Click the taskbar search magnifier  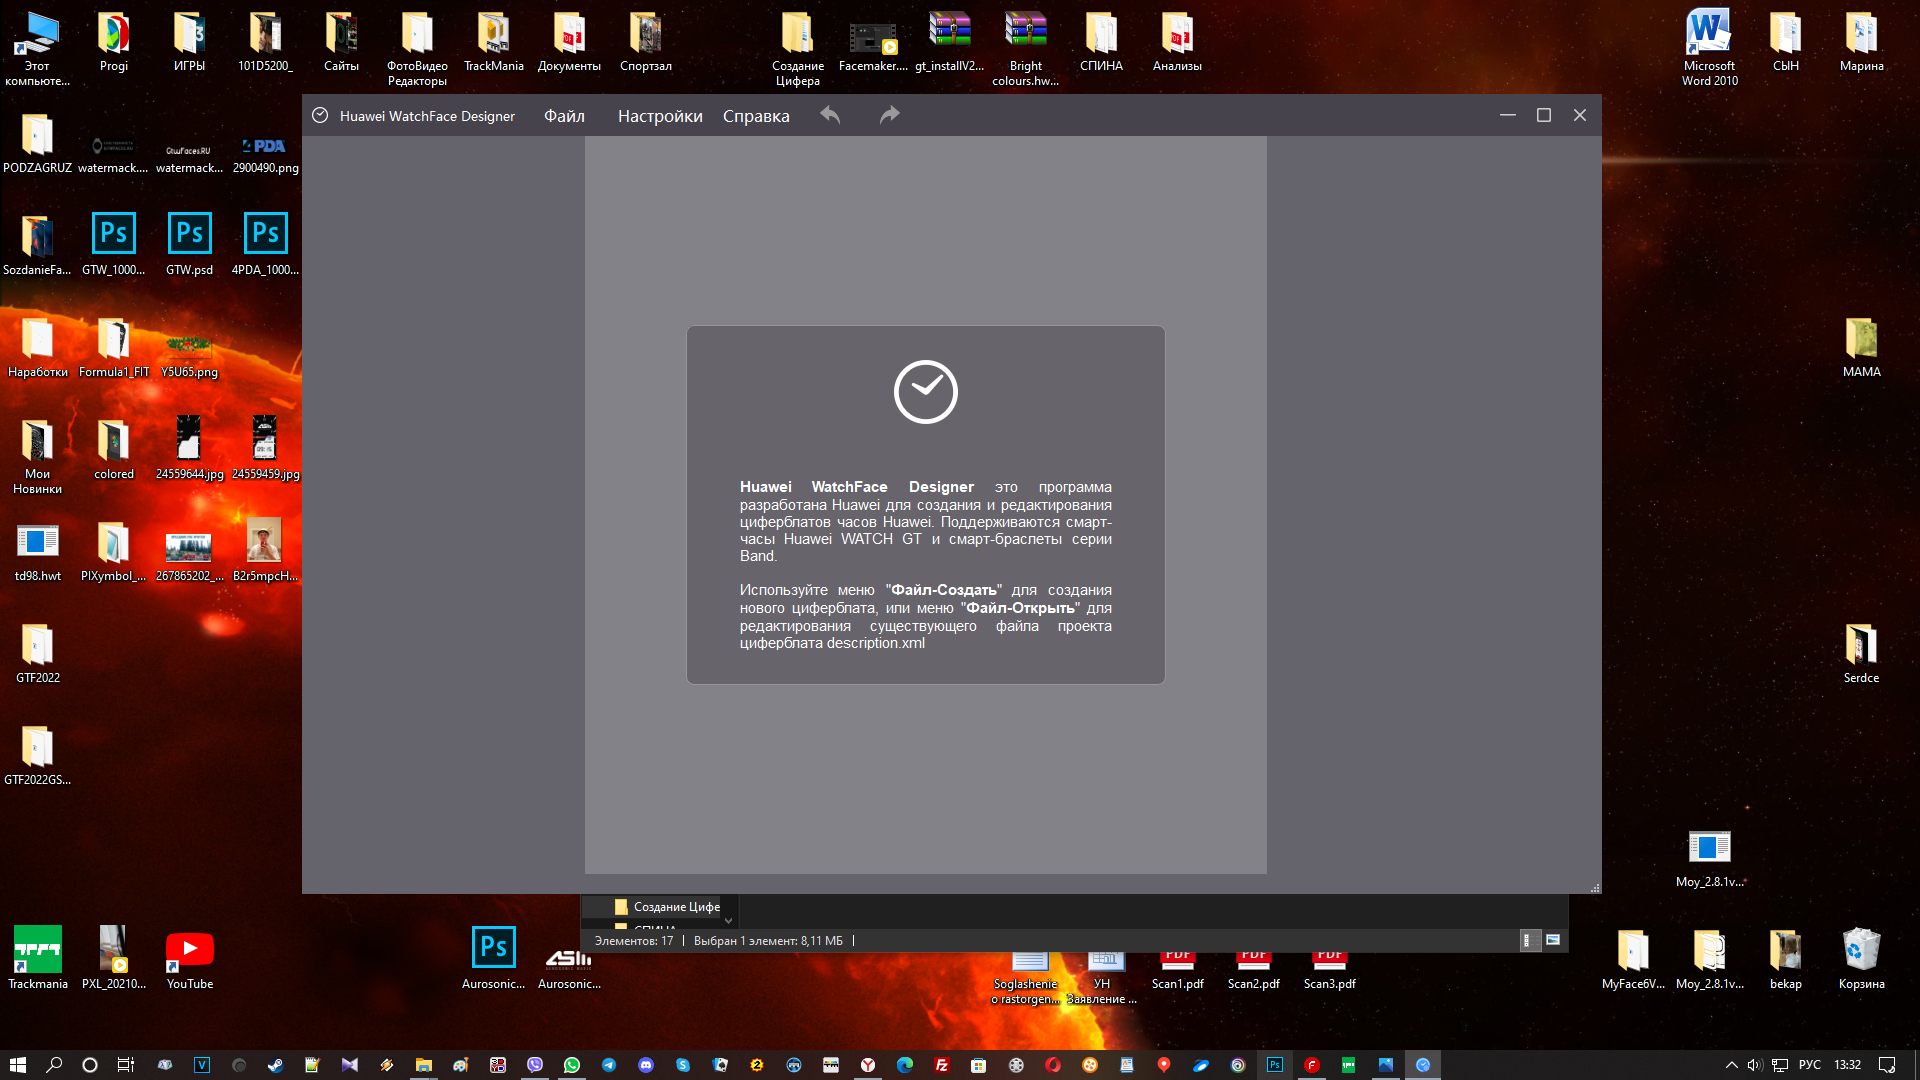54,1065
